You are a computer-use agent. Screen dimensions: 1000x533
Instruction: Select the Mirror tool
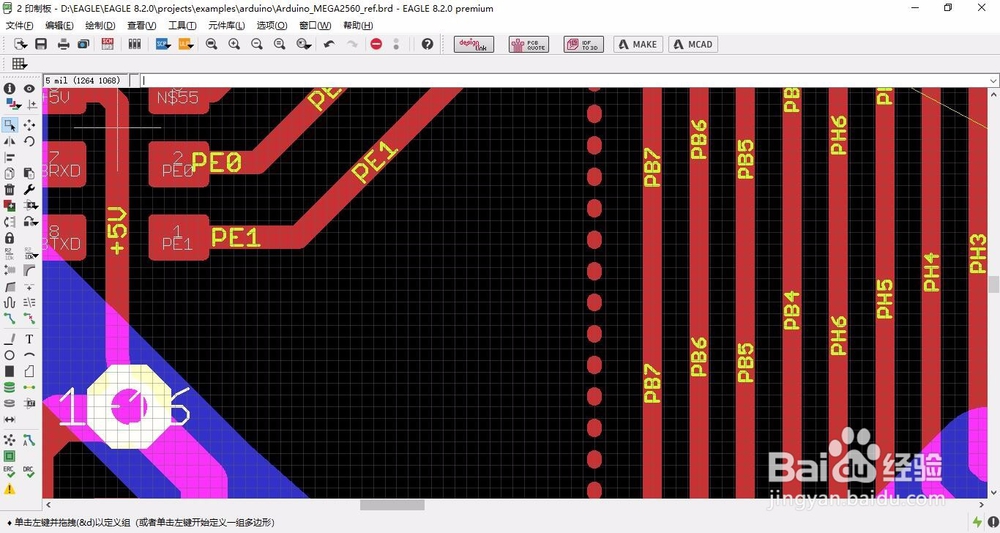click(x=10, y=141)
